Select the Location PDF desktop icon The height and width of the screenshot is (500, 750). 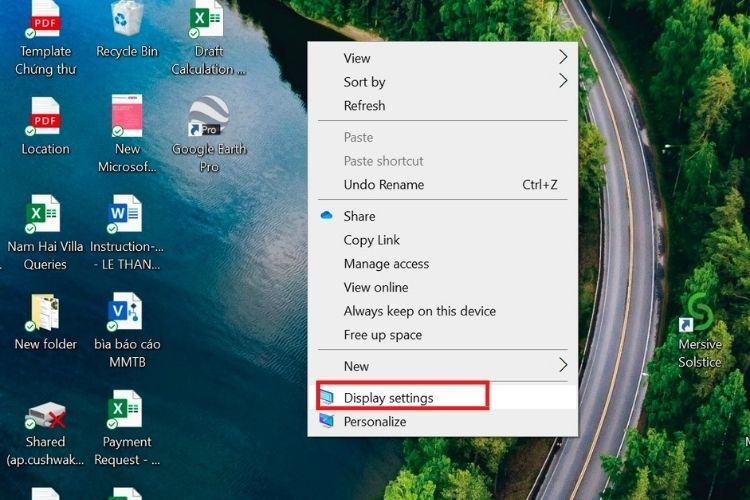coord(44,116)
